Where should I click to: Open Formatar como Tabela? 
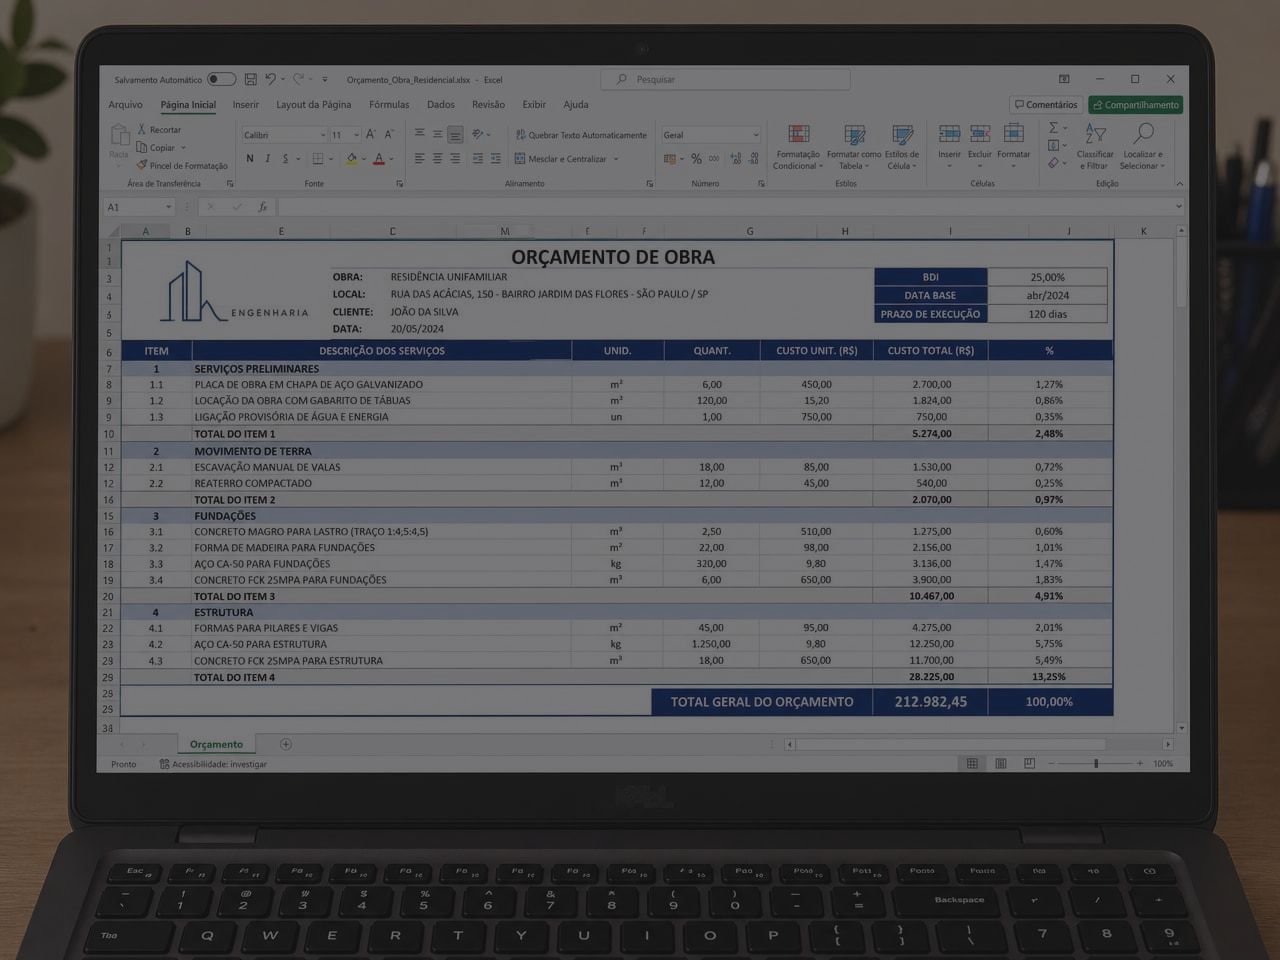coord(854,148)
